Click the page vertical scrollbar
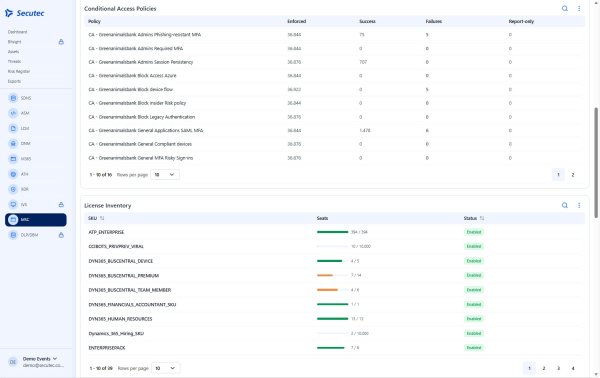Viewport: 600px width, 378px height. [596, 163]
